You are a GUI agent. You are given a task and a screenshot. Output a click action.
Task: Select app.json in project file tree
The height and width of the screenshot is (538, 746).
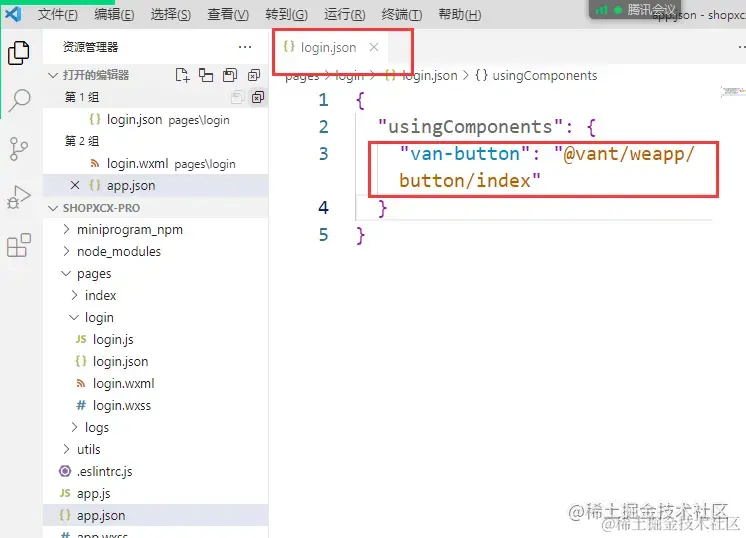(156, 516)
